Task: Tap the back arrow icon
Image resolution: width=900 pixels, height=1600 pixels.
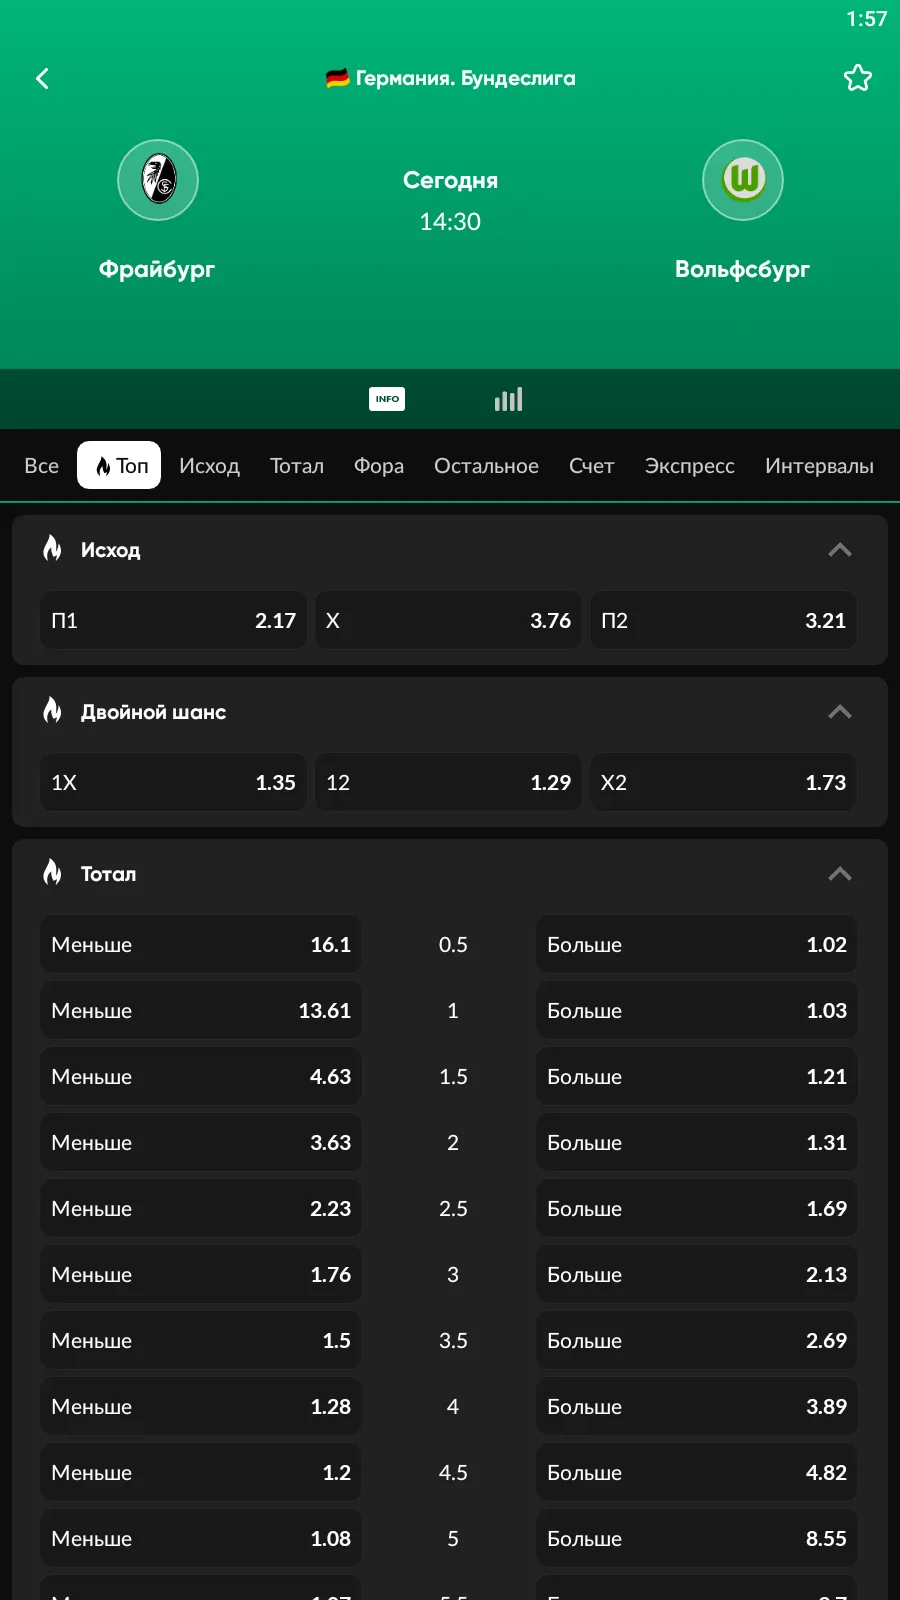Action: click(x=42, y=79)
